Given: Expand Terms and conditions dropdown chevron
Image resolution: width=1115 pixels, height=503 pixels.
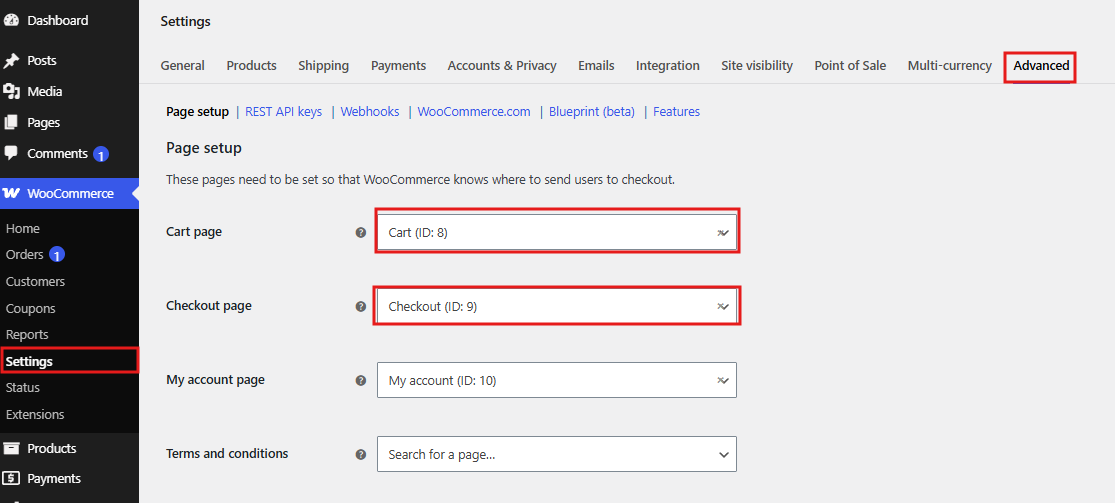Looking at the screenshot, I should tap(724, 455).
